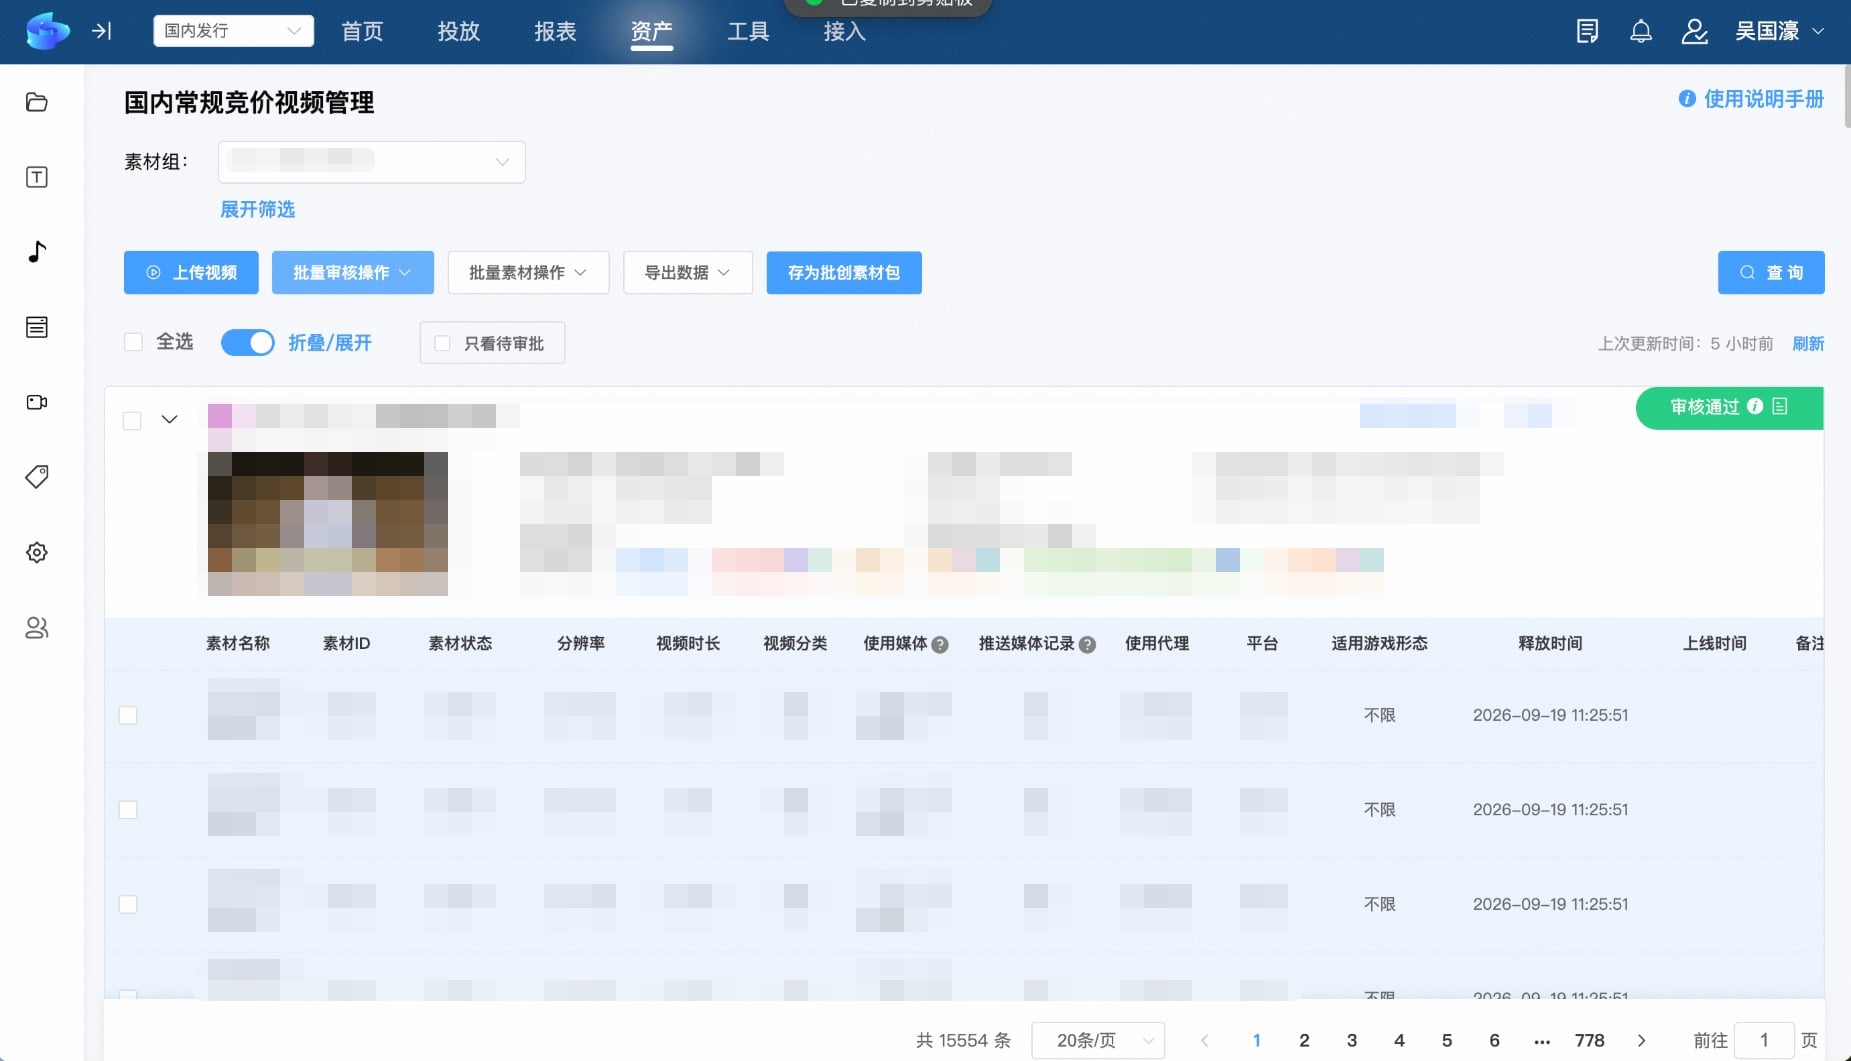Expand the 吴国濠 account menu
The width and height of the screenshot is (1851, 1061).
click(1779, 31)
